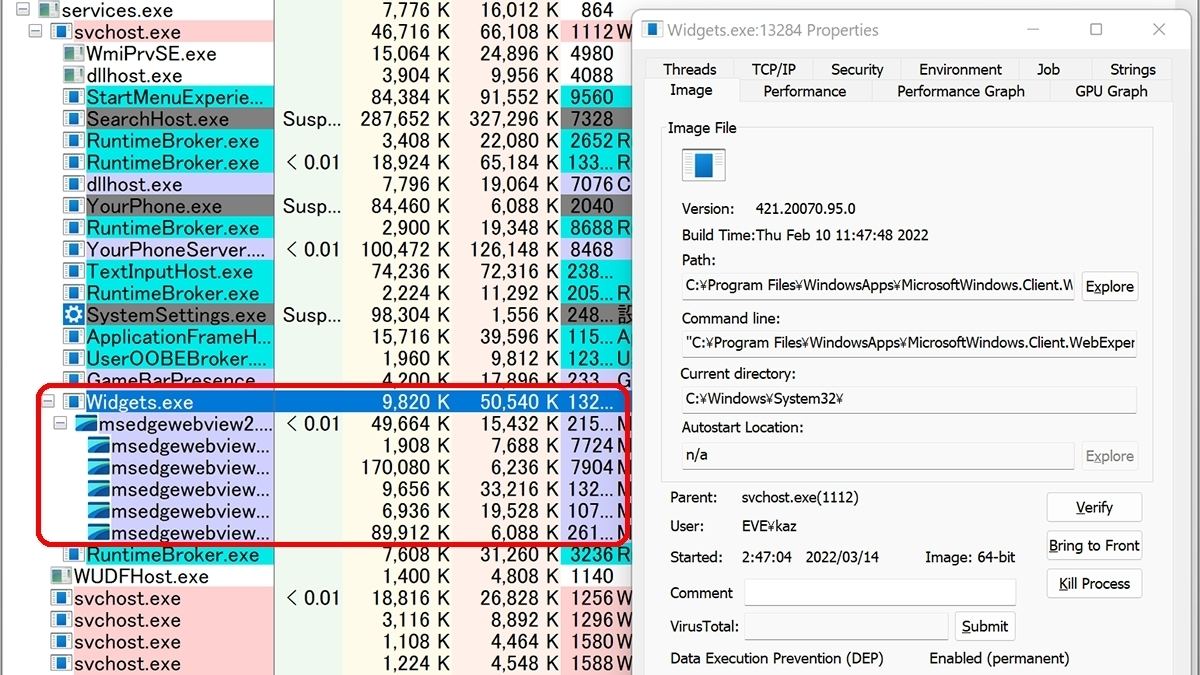The image size is (1200, 675).
Task: Click the Kill Process button
Action: click(x=1094, y=583)
